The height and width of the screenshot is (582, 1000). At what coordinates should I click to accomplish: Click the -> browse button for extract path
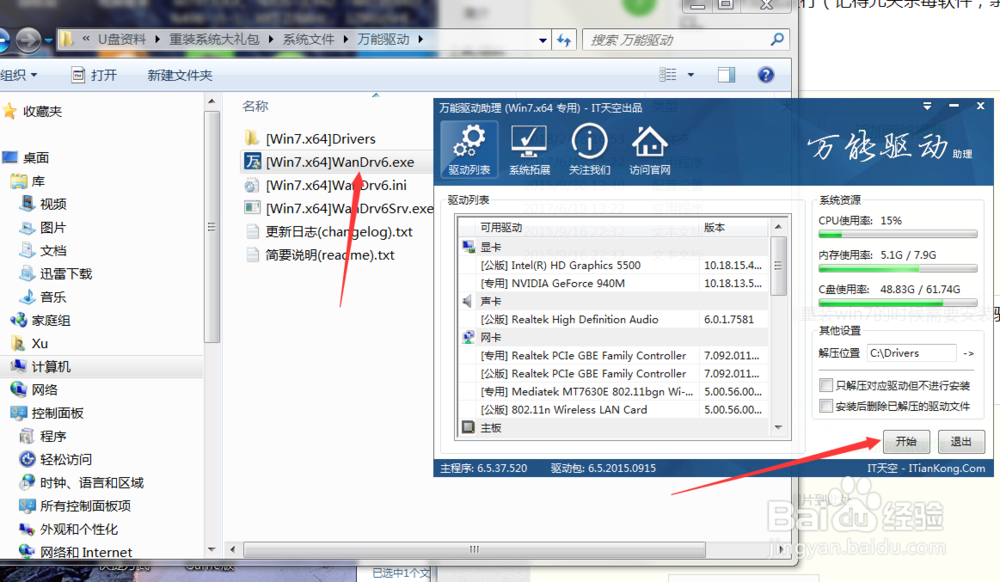[968, 353]
